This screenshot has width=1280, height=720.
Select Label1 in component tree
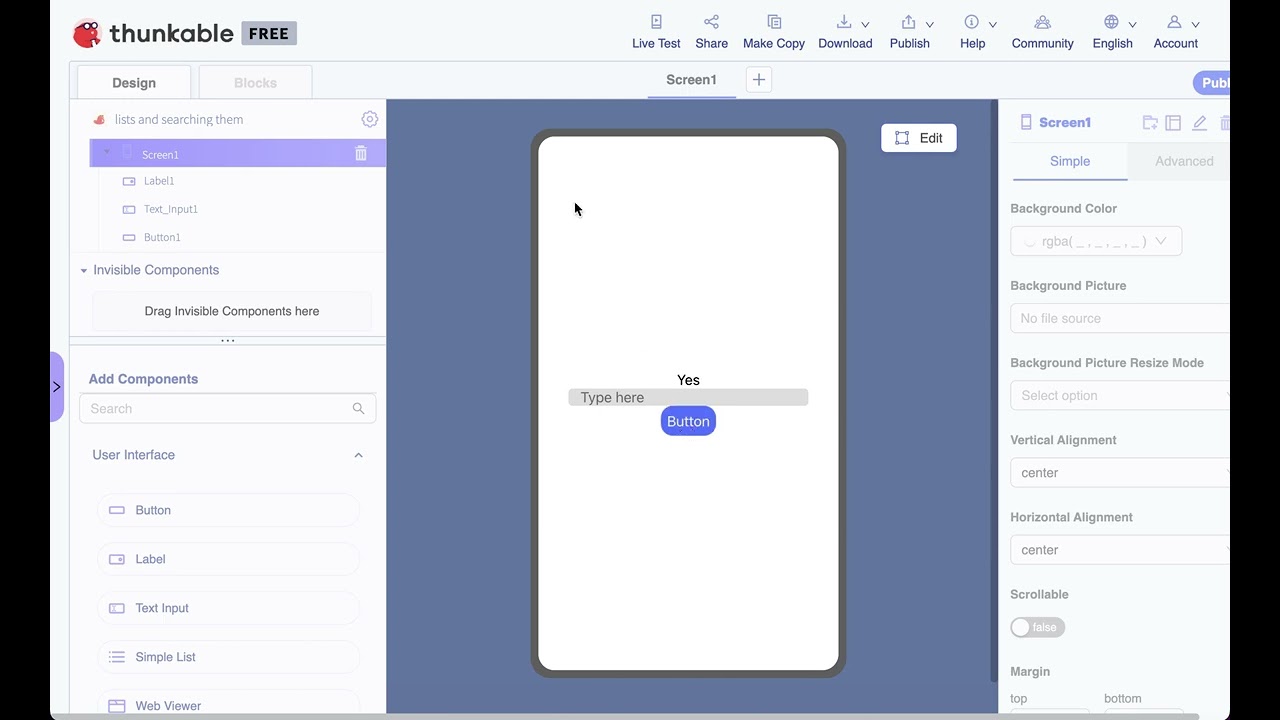point(159,181)
